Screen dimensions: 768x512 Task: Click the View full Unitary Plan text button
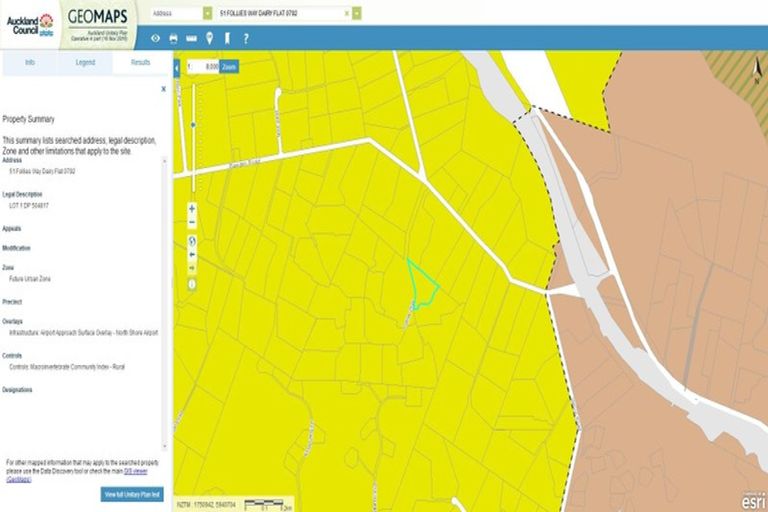pyautogui.click(x=132, y=494)
